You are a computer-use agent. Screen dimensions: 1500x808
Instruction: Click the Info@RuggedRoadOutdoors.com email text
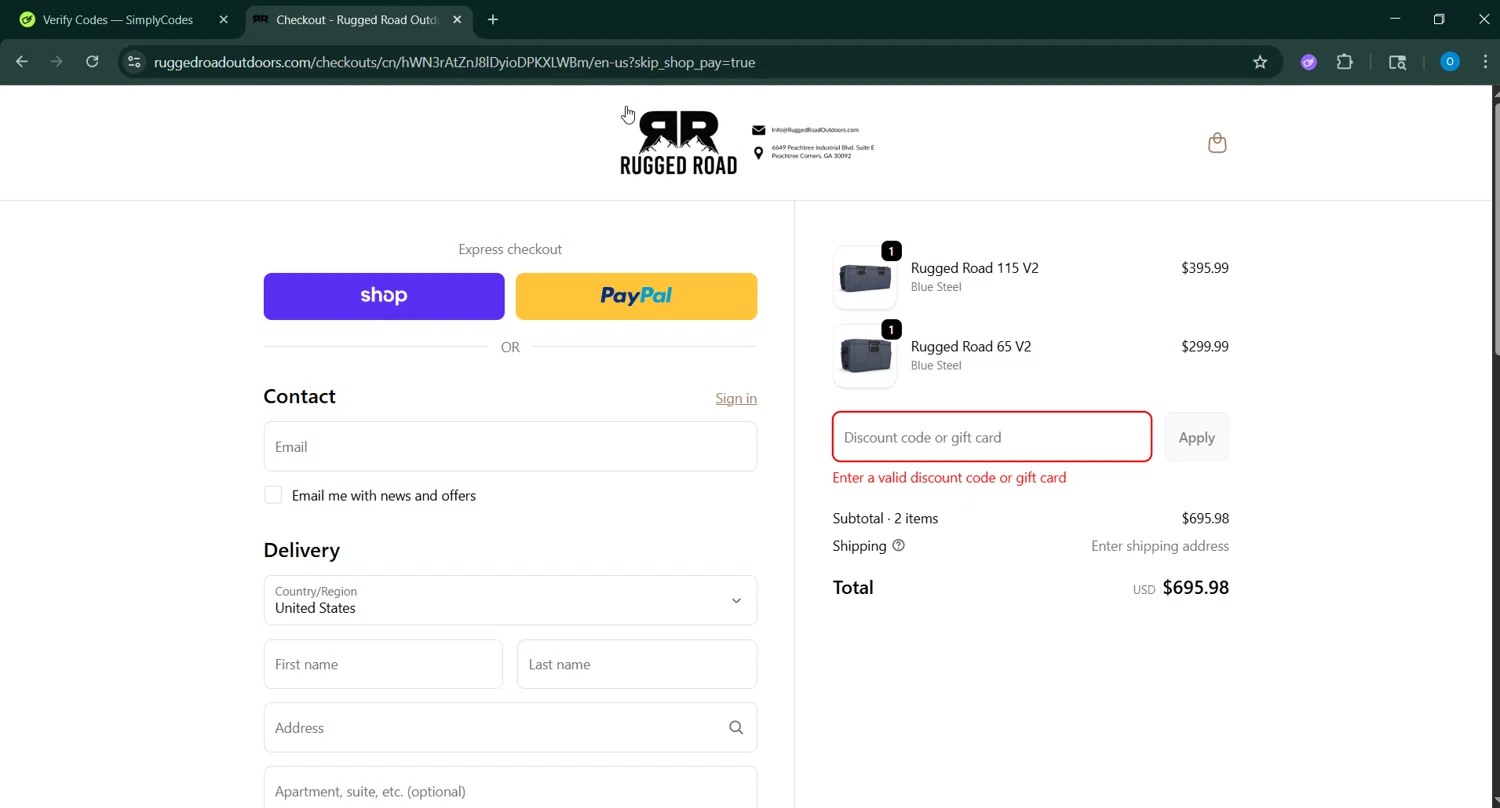coord(815,130)
